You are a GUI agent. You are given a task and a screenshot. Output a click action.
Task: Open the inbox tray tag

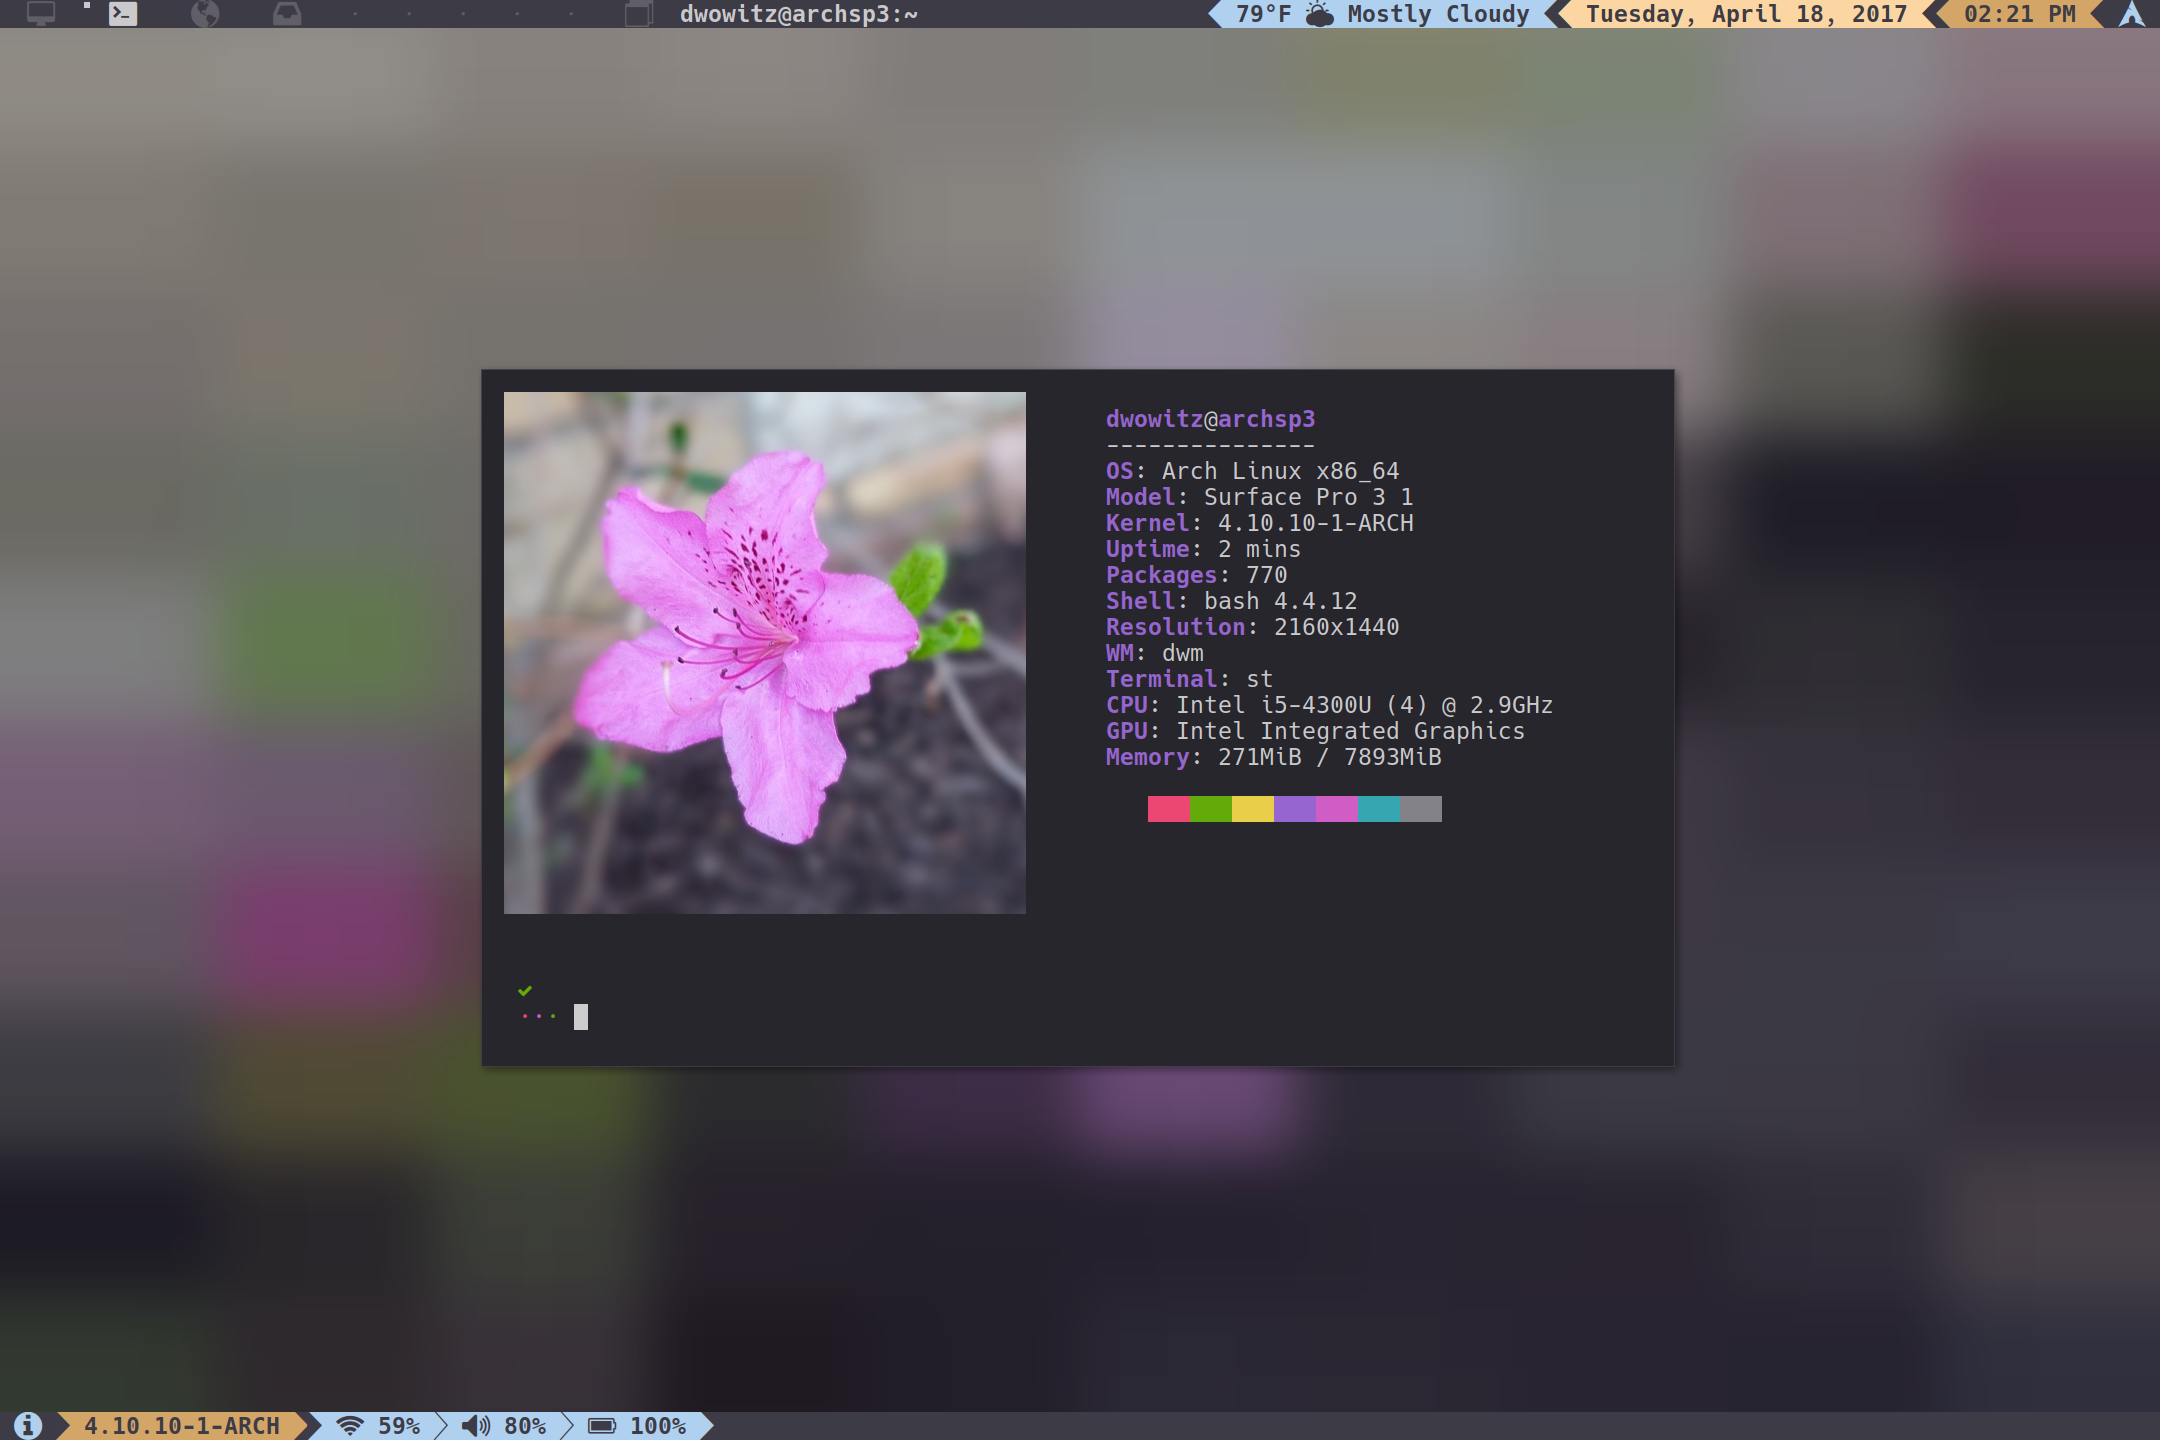287,14
